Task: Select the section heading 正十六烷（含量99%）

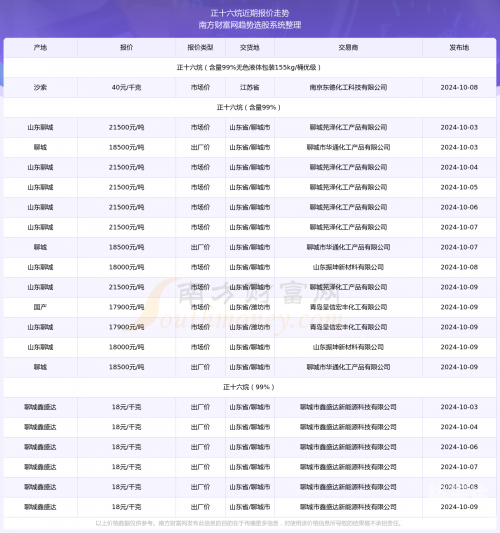Action: (x=249, y=107)
